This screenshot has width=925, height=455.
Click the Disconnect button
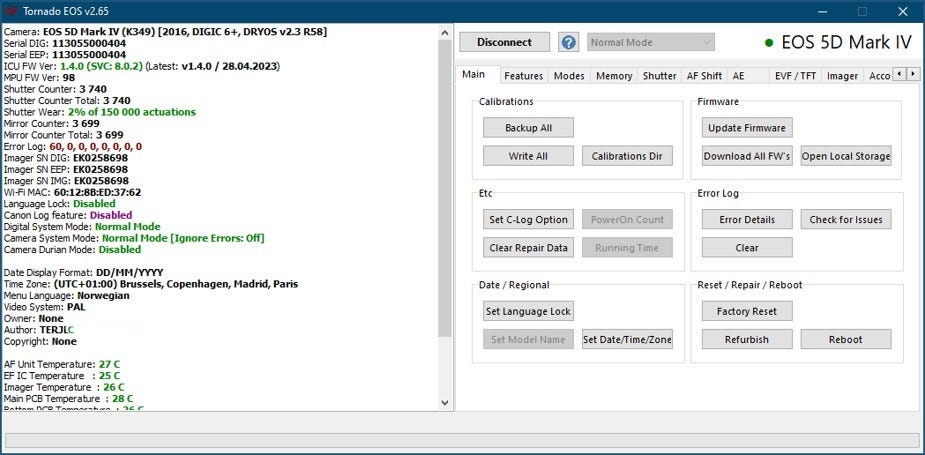click(x=504, y=42)
